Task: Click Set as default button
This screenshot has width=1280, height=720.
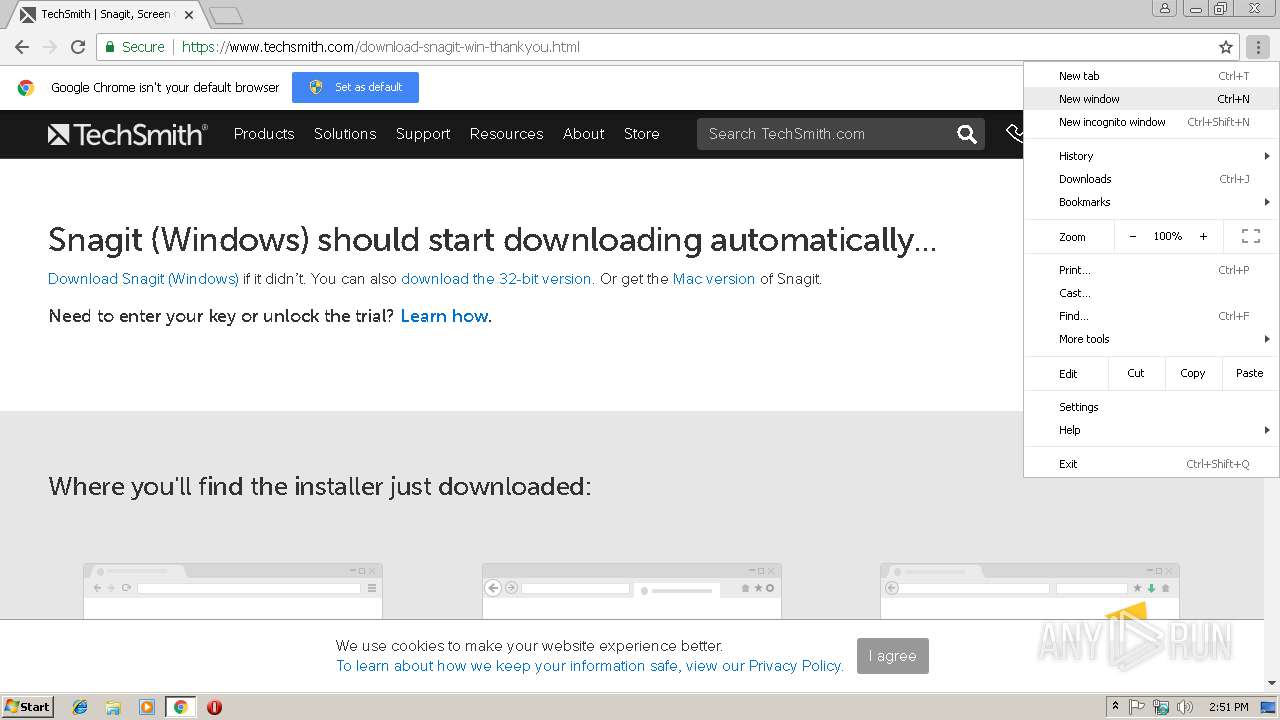Action: (x=355, y=87)
